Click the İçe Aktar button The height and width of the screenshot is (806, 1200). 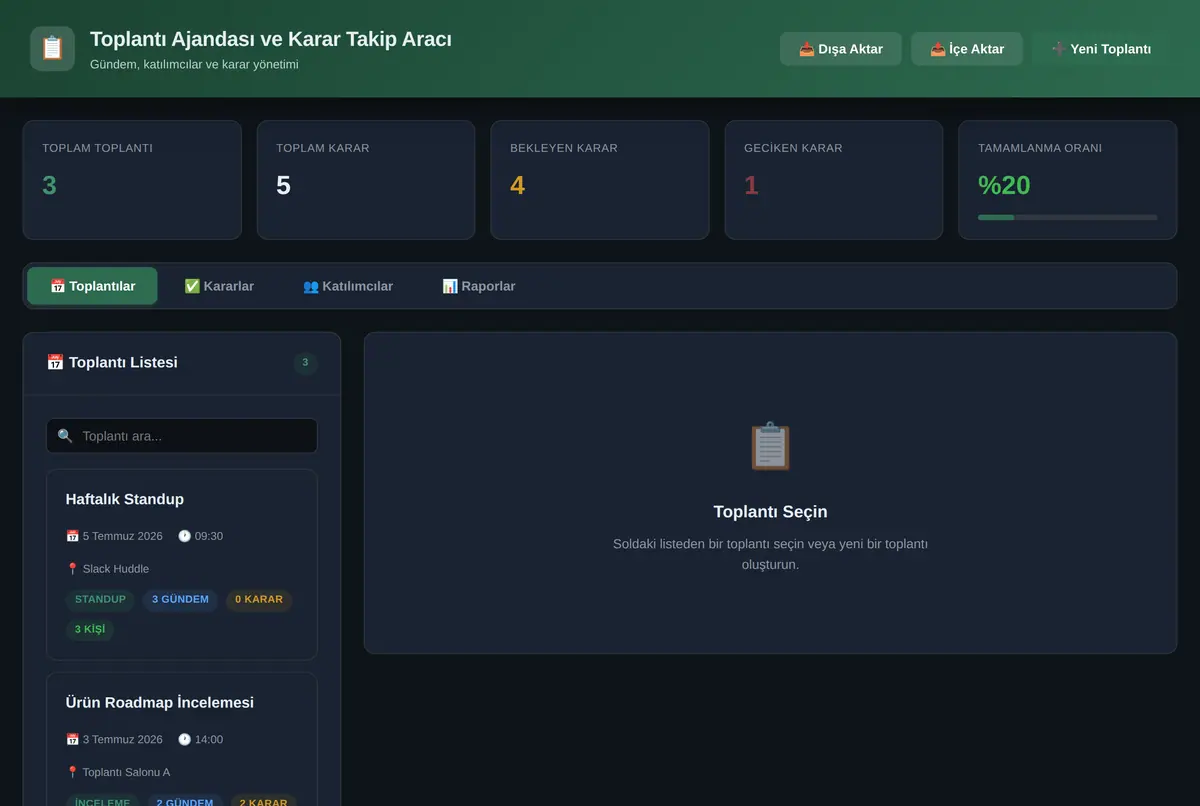(x=967, y=49)
